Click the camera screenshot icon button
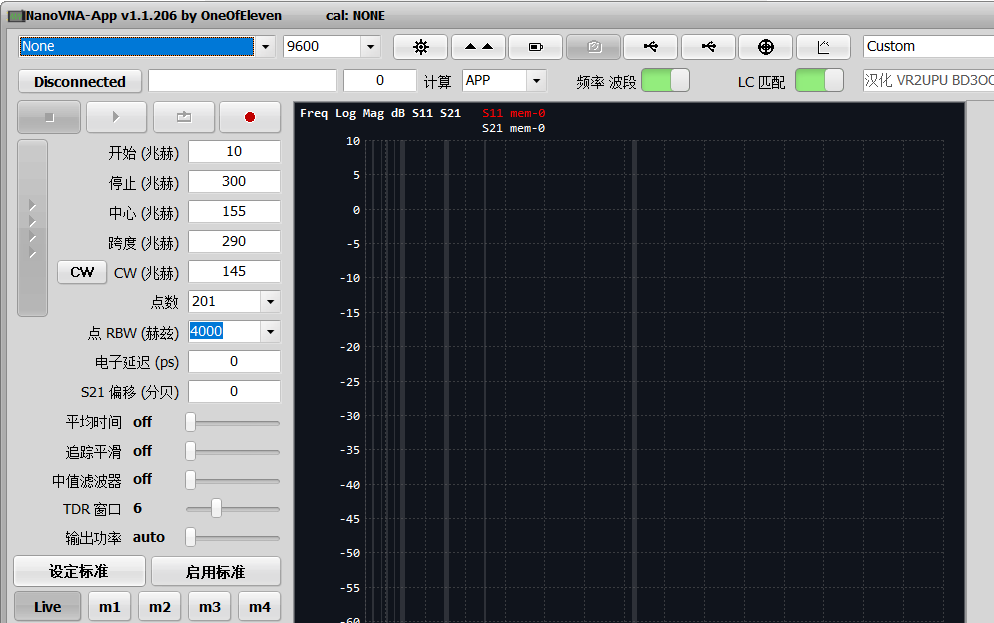 pyautogui.click(x=593, y=47)
